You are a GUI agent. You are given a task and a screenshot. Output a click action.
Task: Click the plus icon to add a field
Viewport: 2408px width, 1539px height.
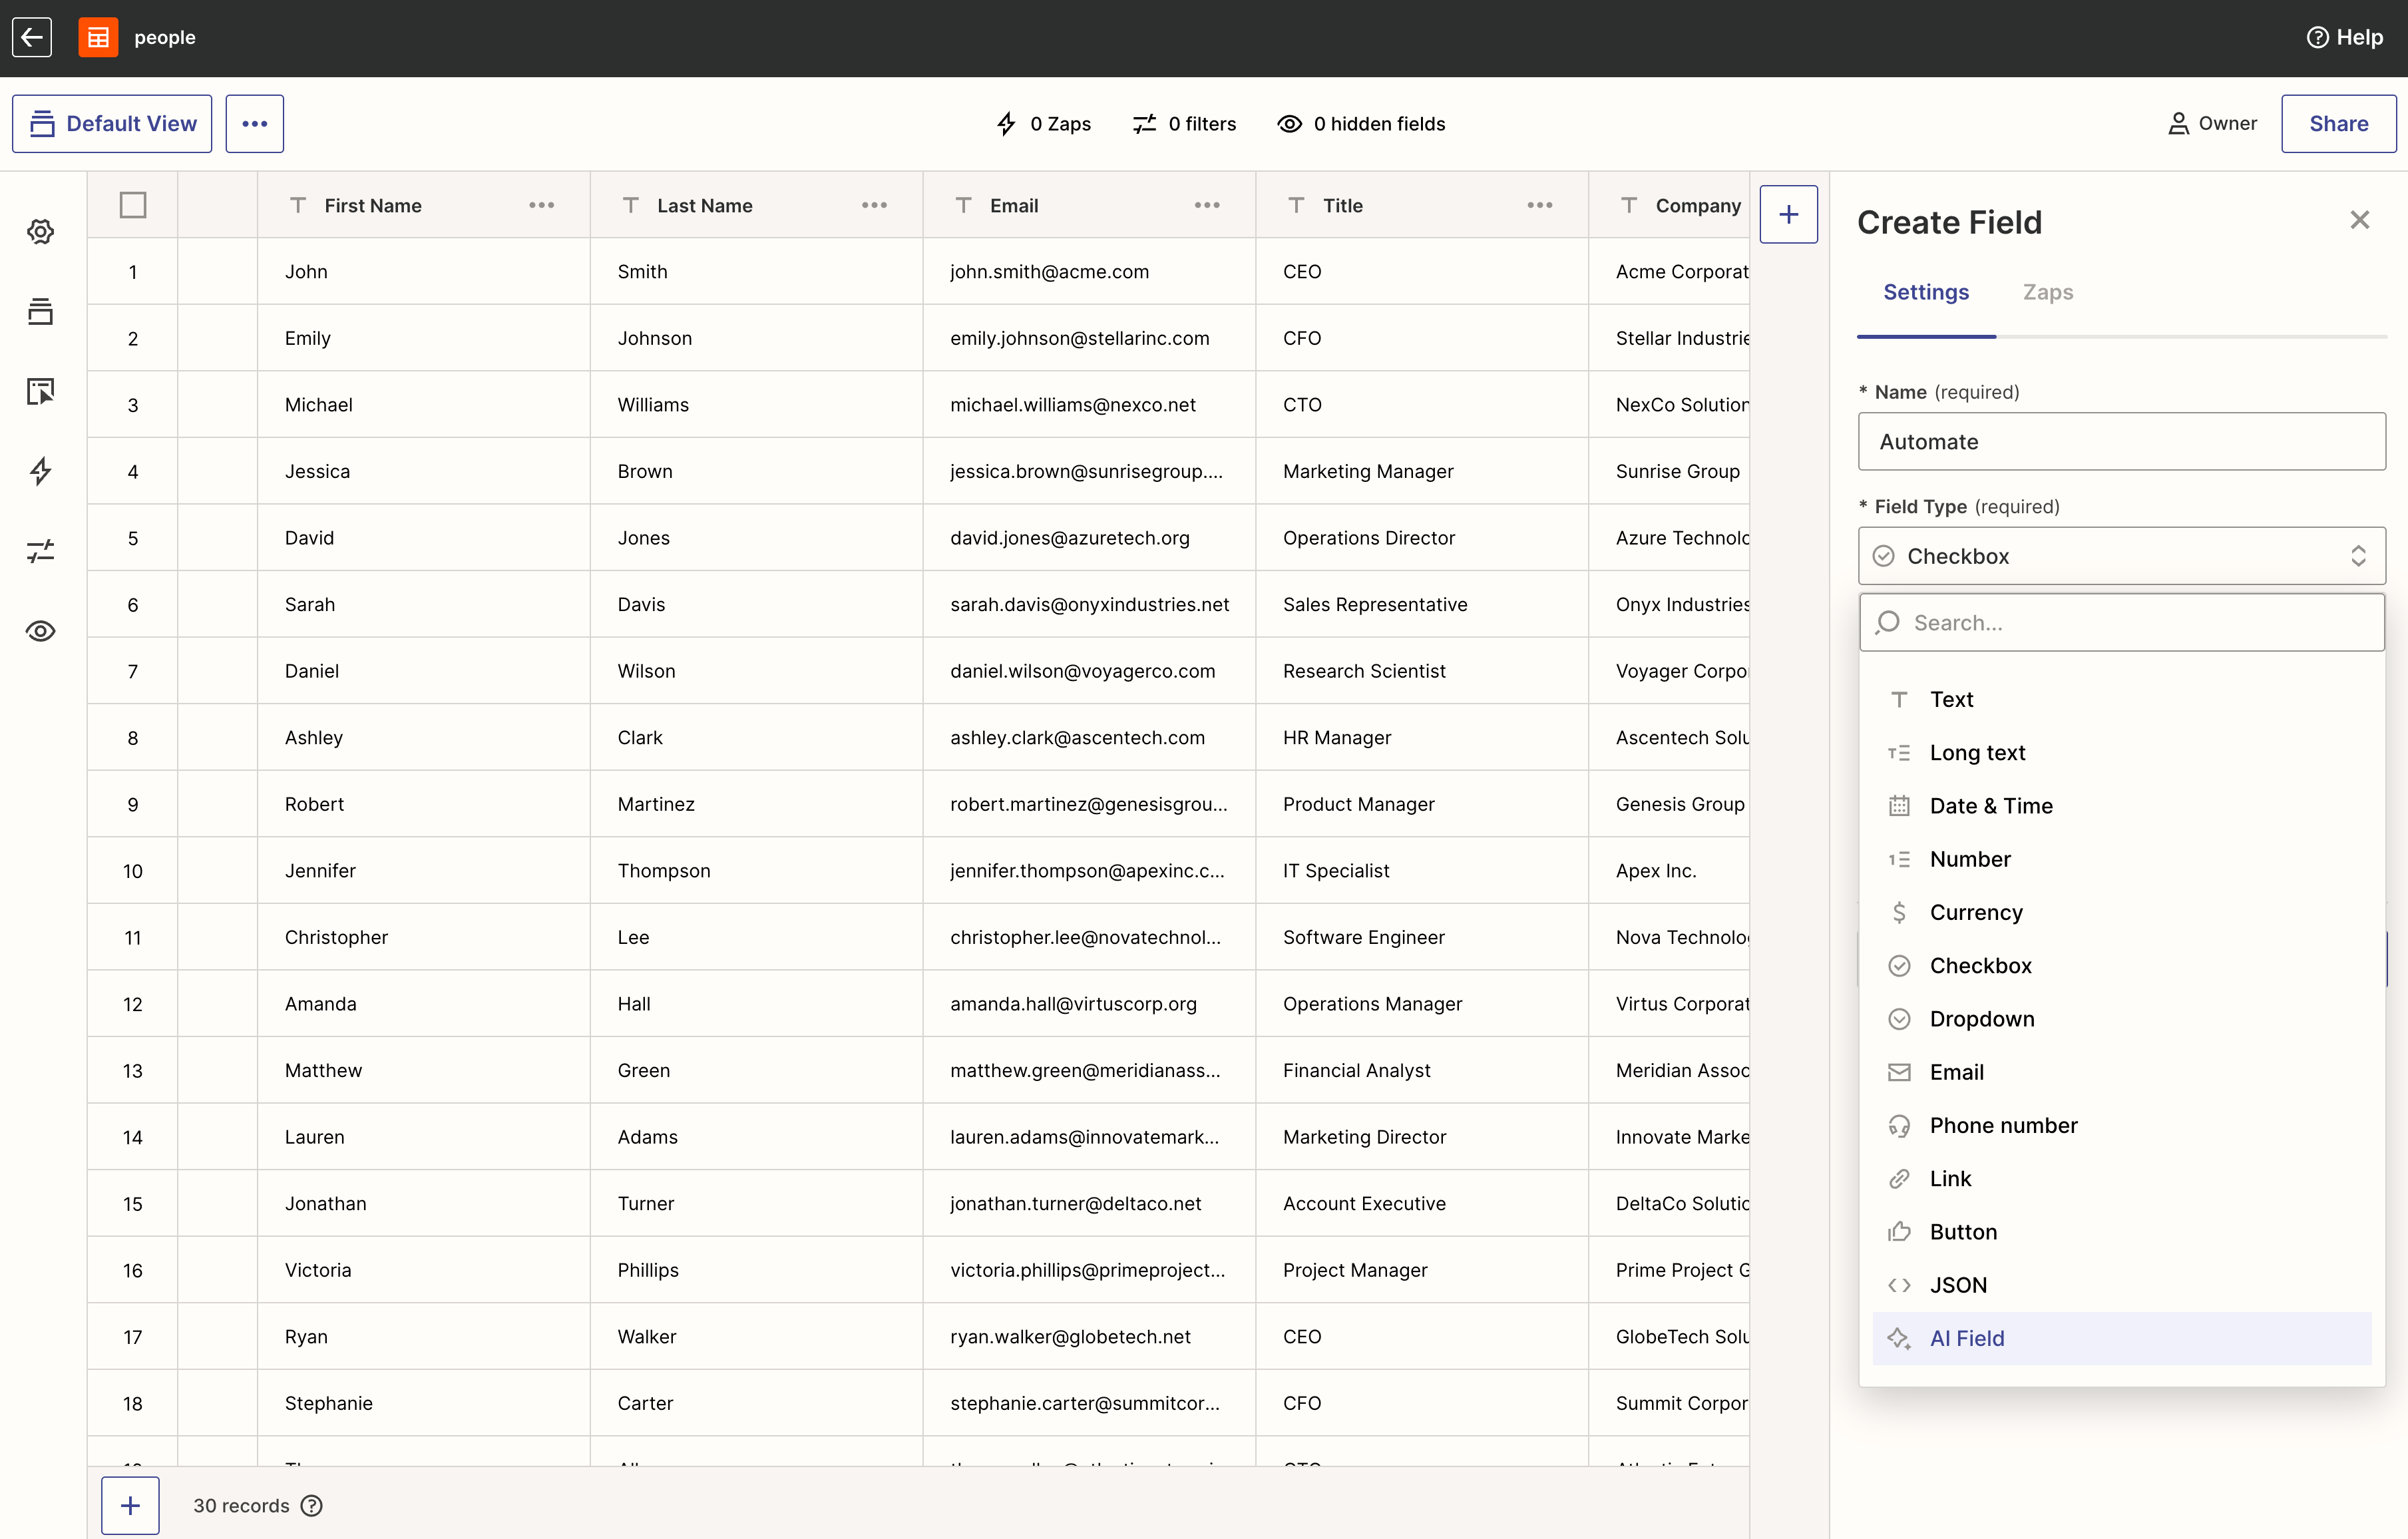click(1788, 213)
